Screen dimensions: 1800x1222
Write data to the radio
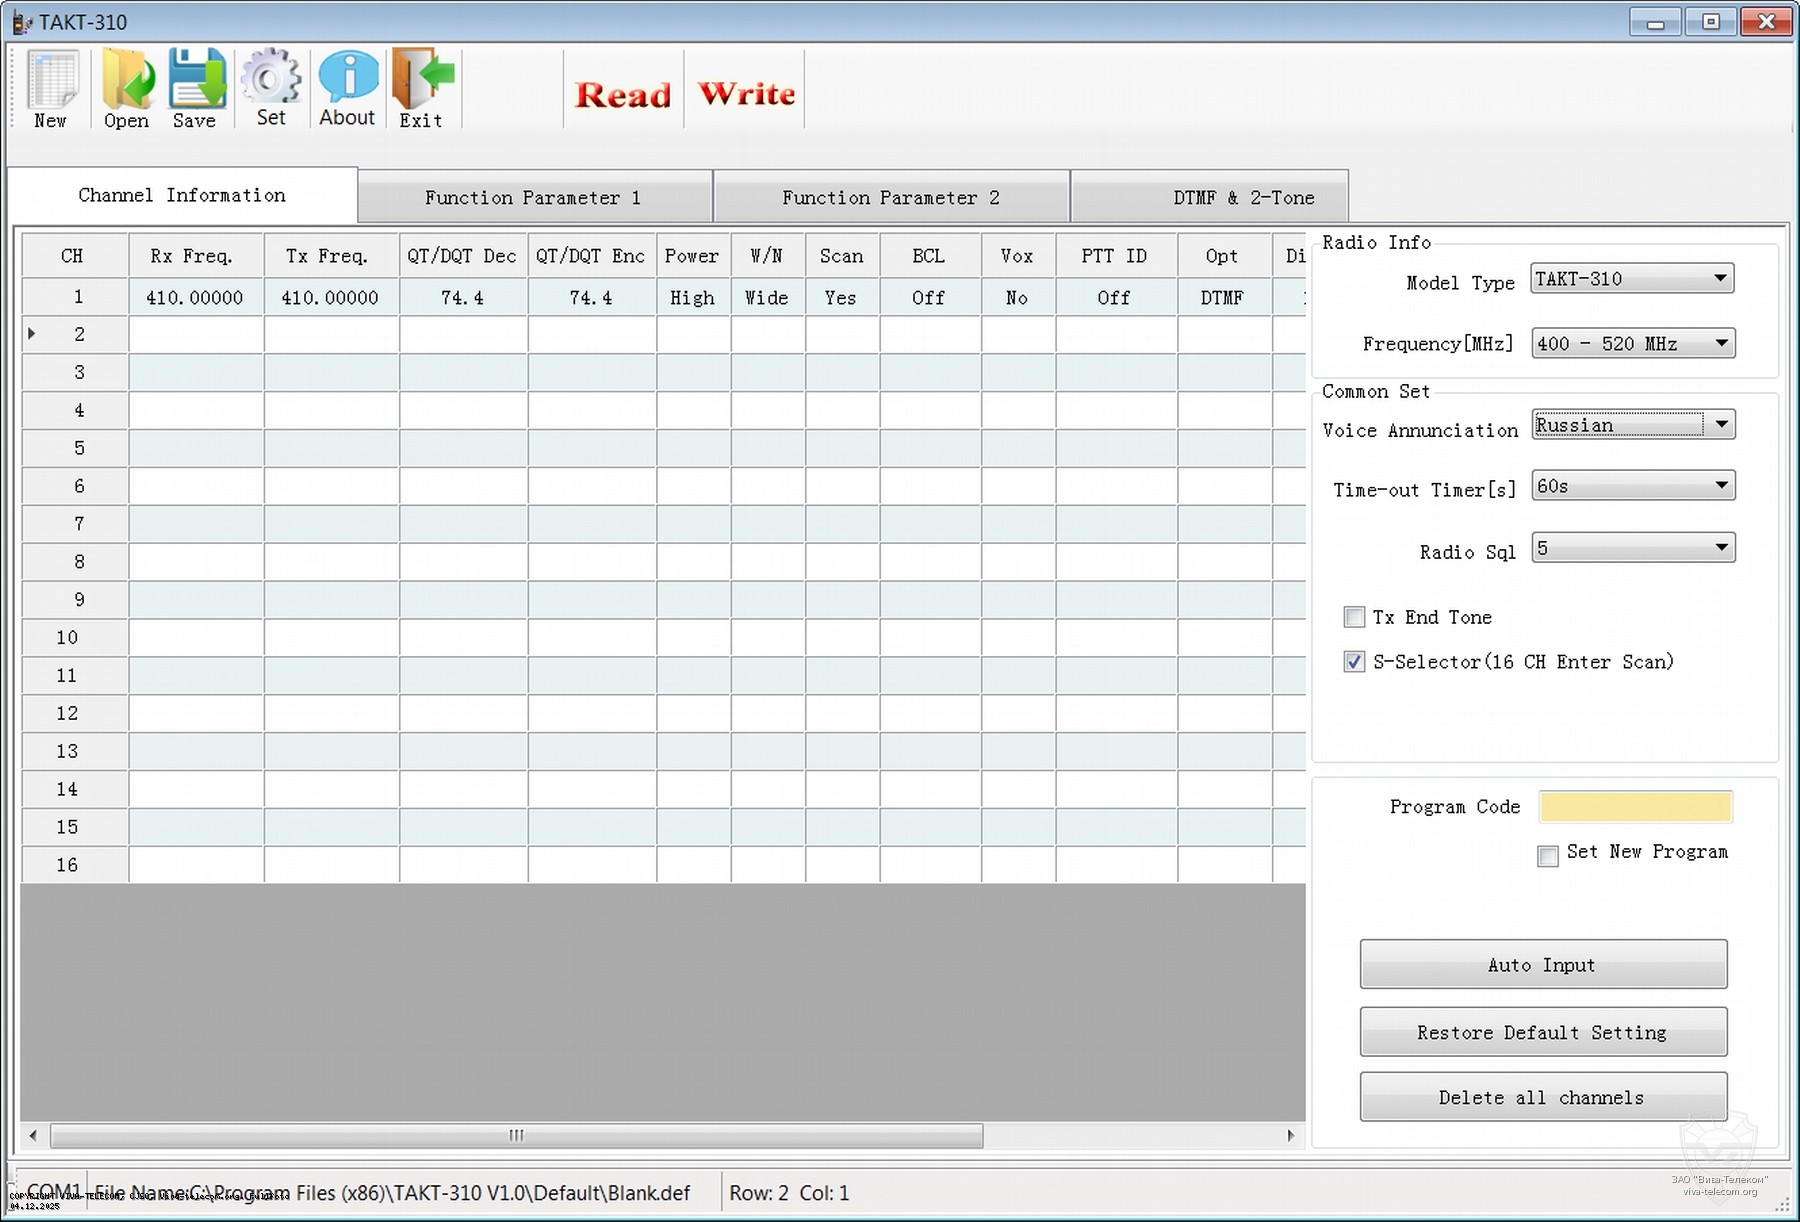pos(746,94)
